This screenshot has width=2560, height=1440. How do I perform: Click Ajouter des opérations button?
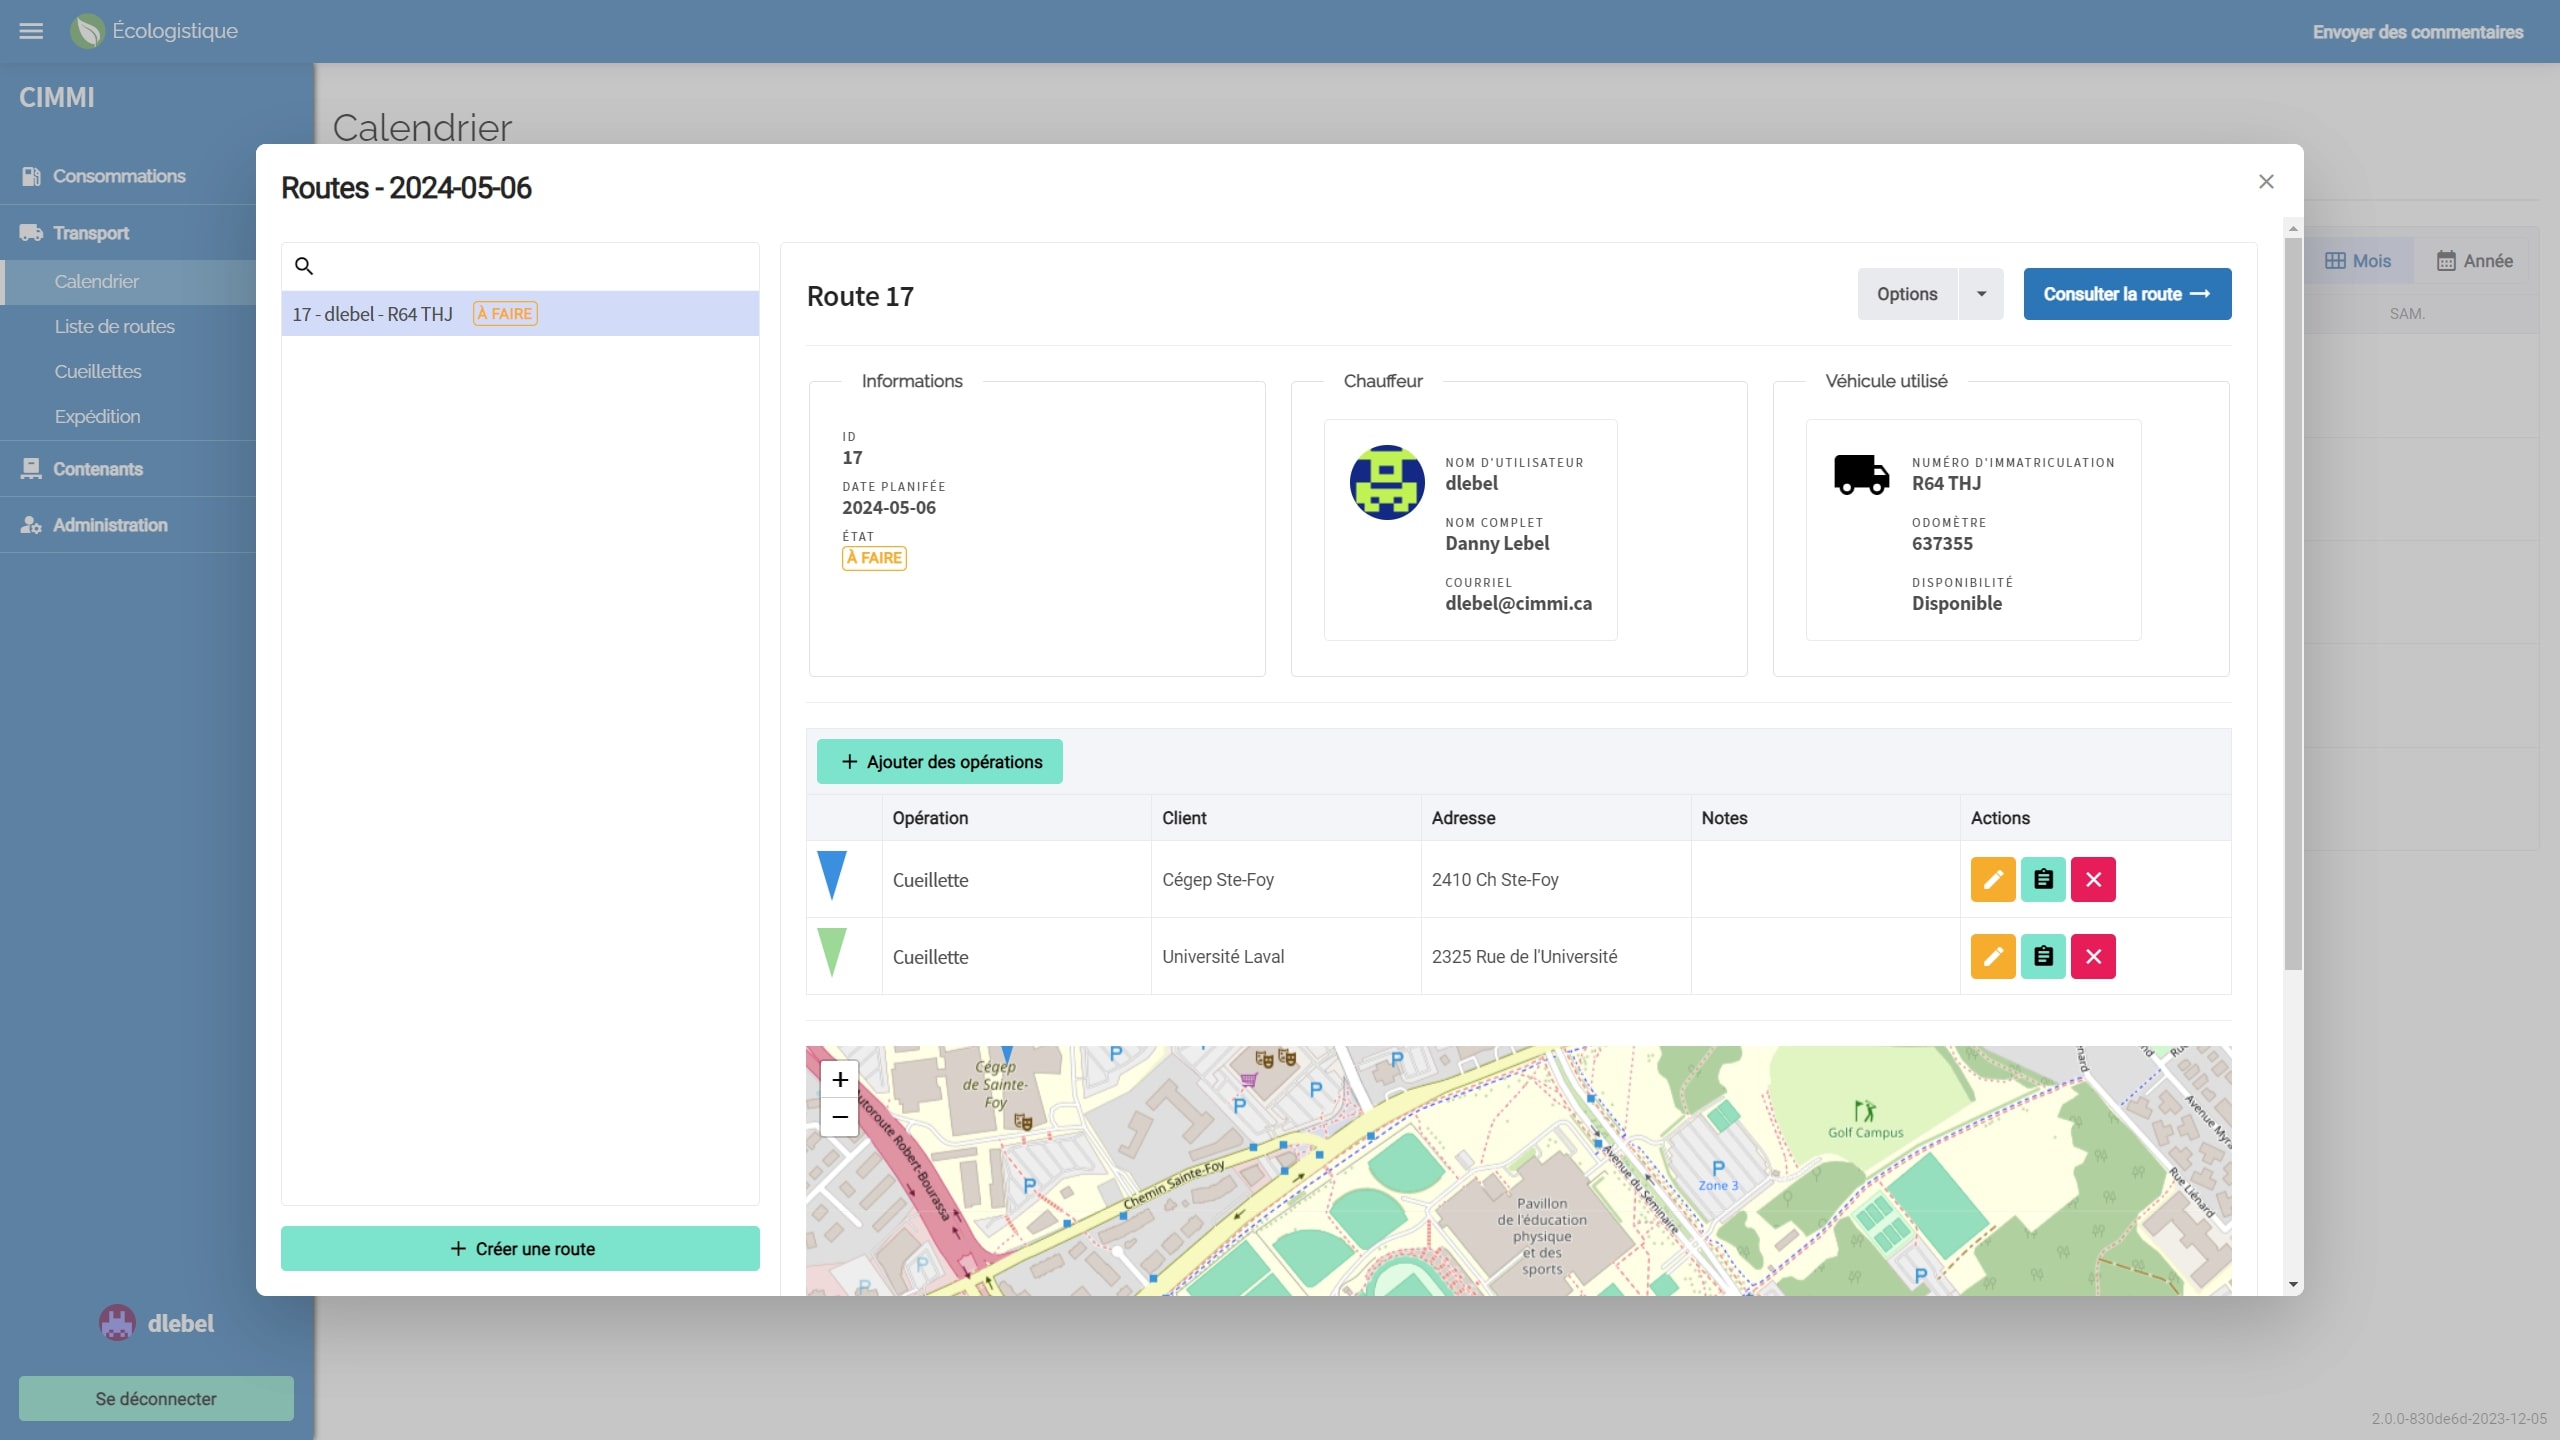click(x=939, y=762)
